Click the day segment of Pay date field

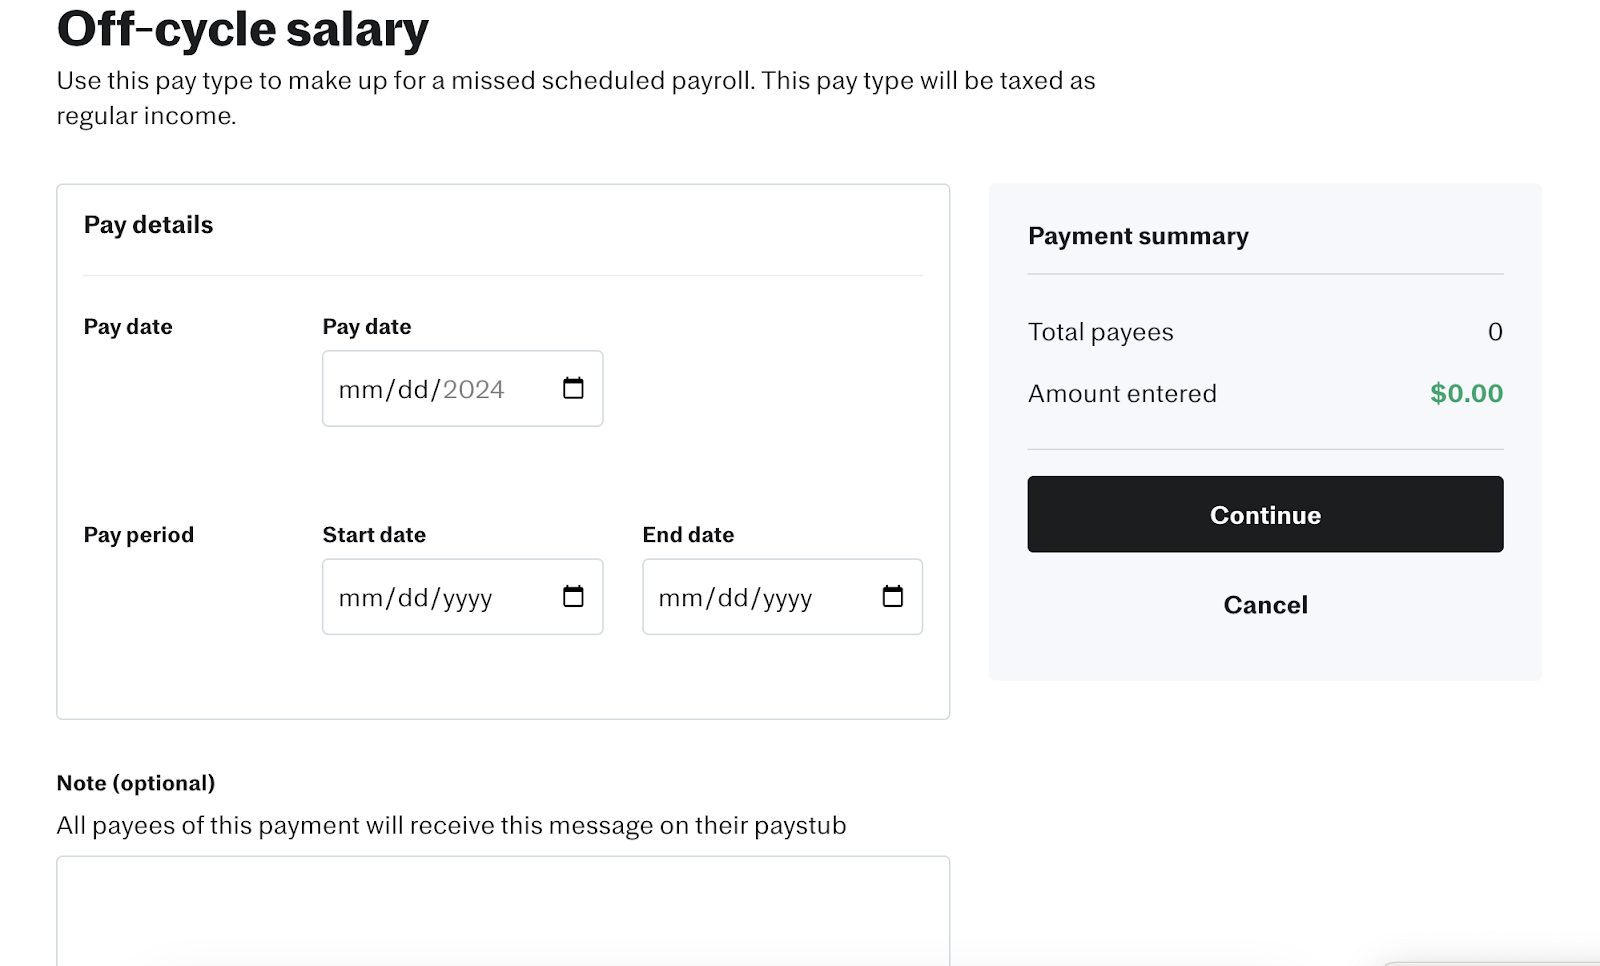click(x=413, y=390)
